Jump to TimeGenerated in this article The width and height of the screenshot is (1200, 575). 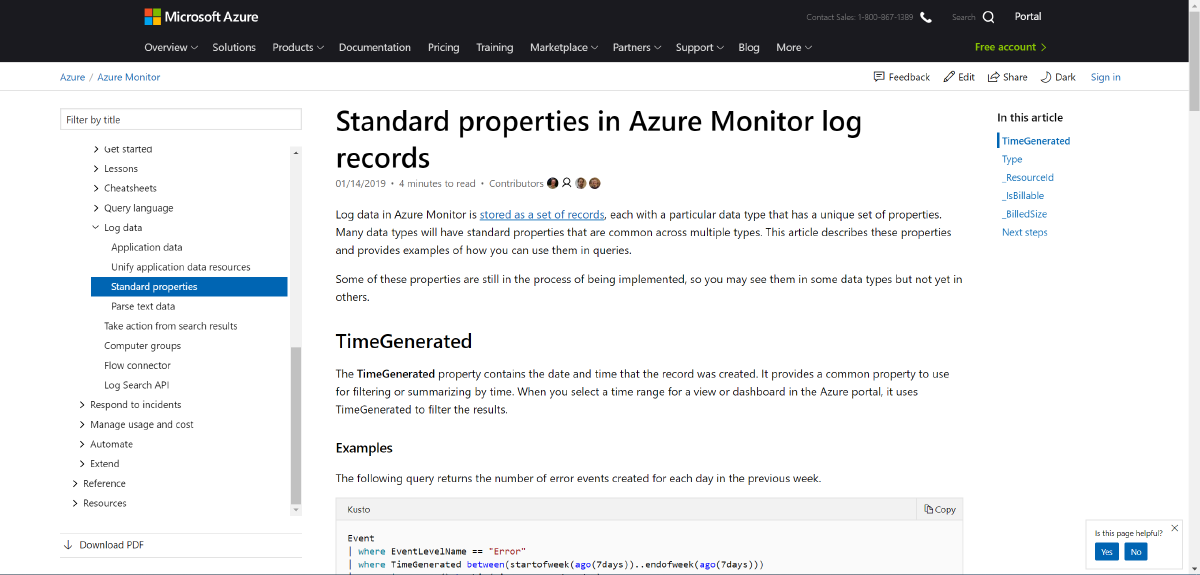(1036, 141)
